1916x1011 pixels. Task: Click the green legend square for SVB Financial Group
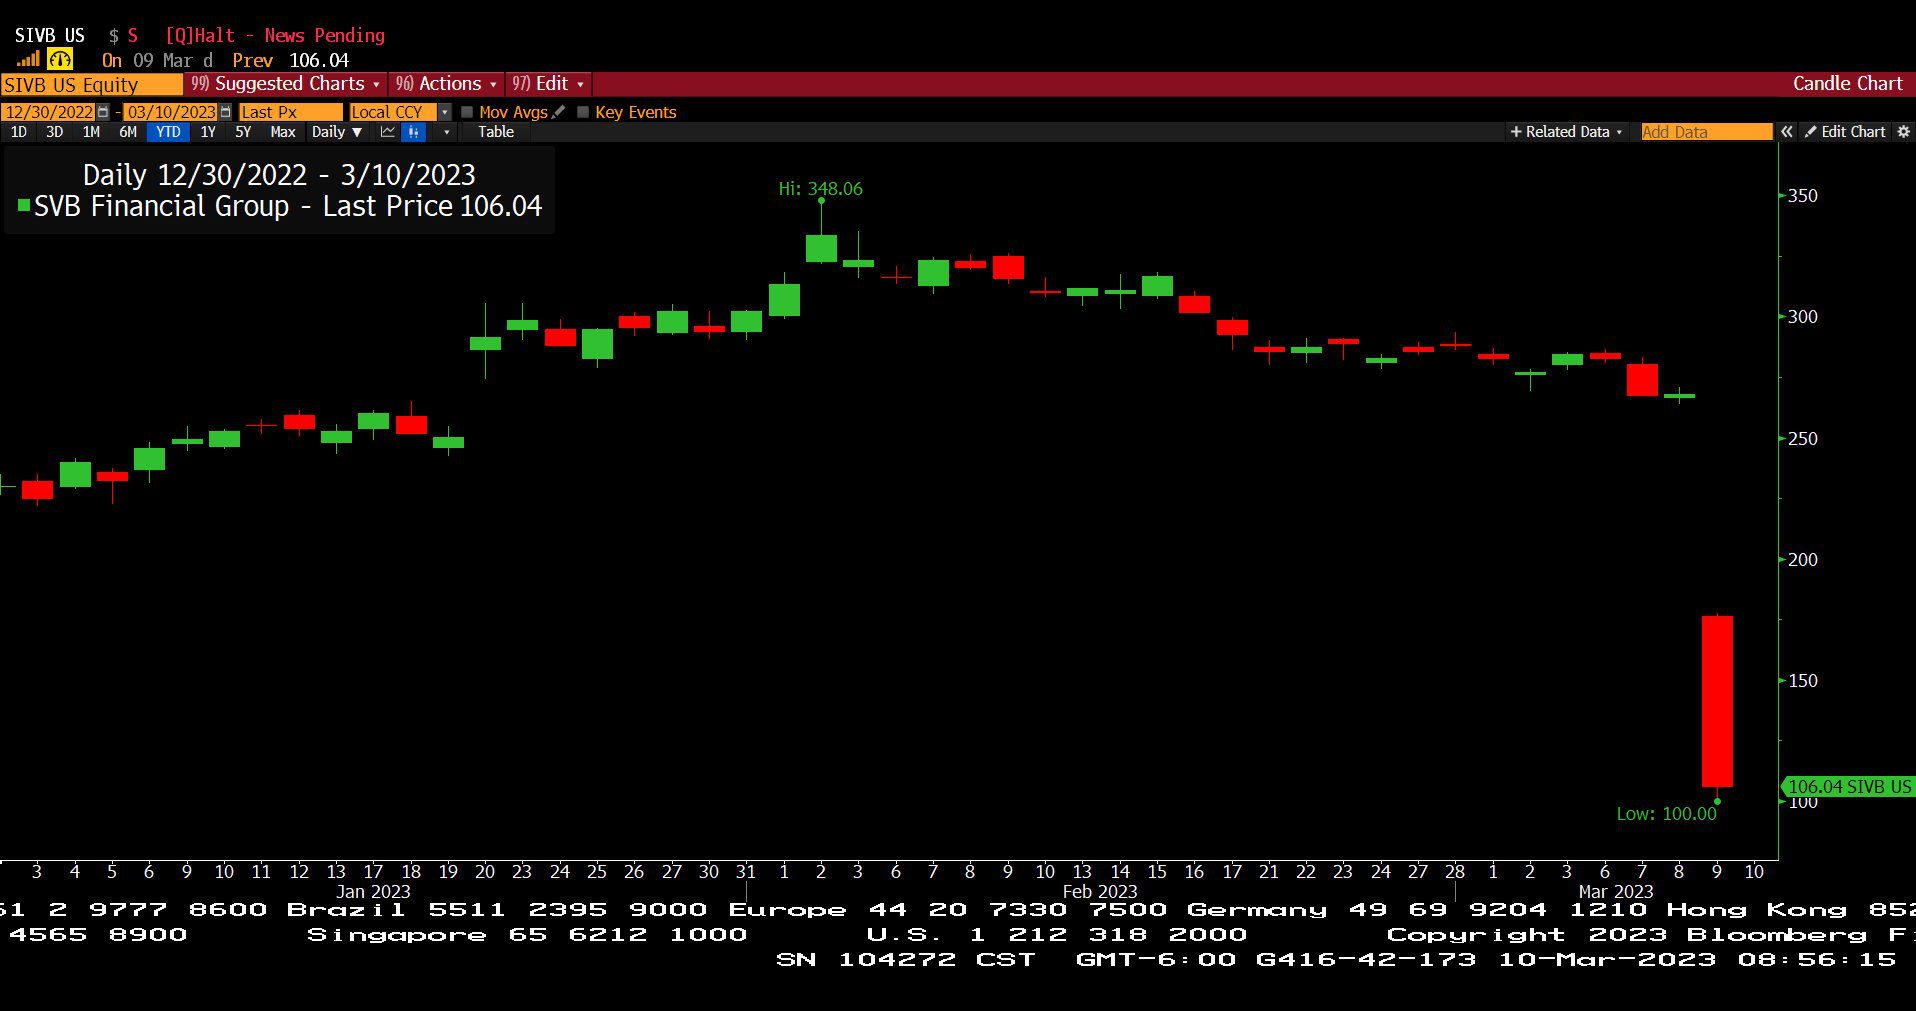coord(24,206)
